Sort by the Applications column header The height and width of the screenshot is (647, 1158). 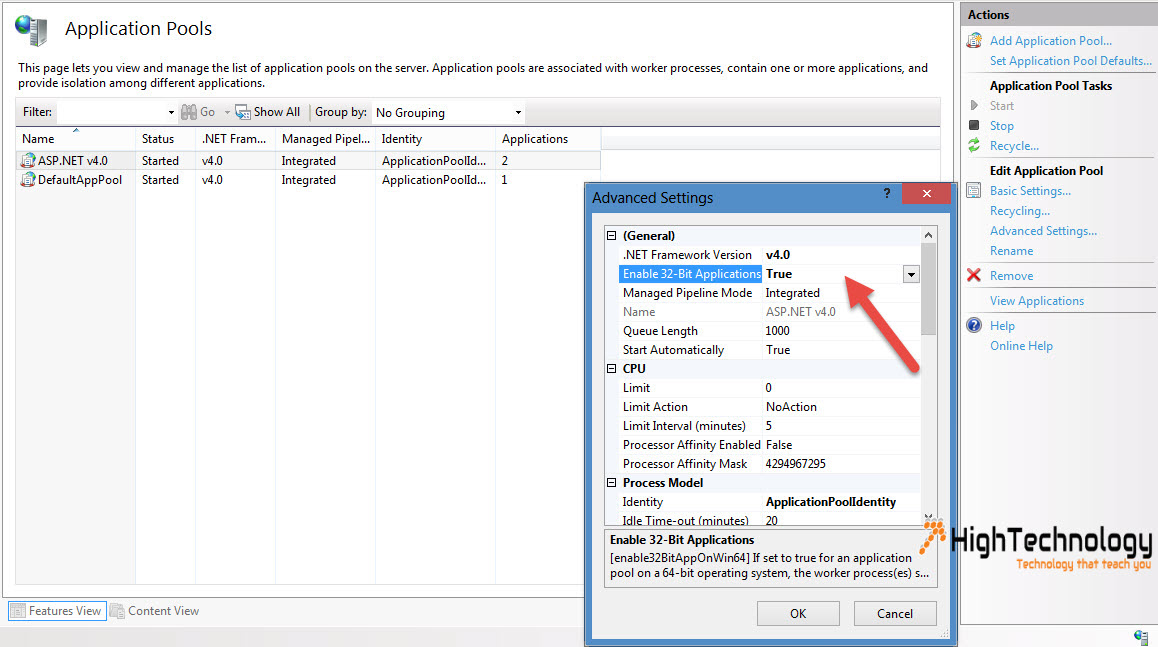(548, 139)
